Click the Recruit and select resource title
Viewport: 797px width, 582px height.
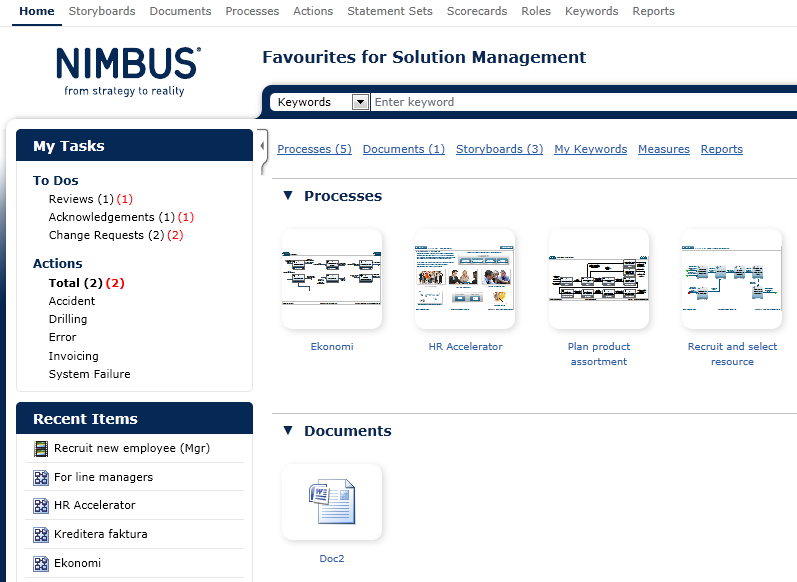[732, 354]
